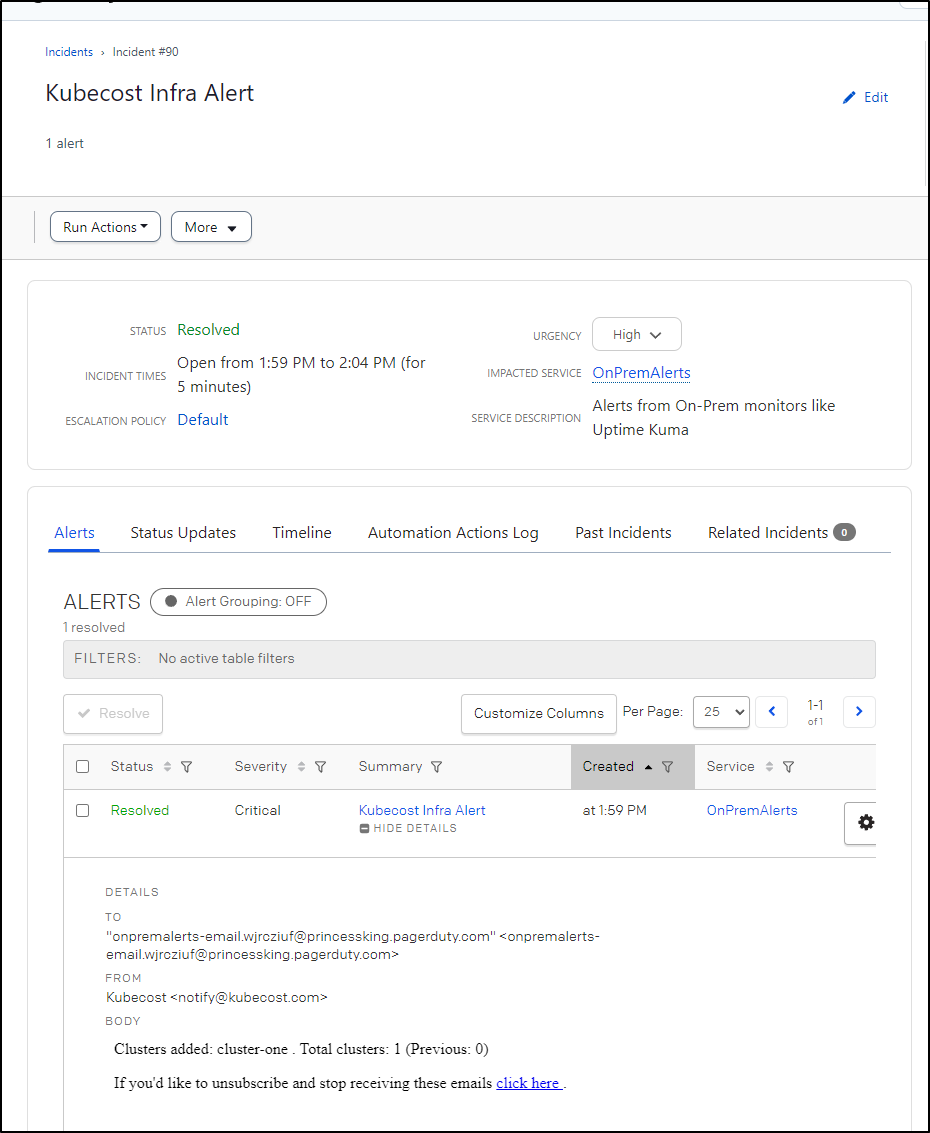
Task: Open the Default escalation policy link
Action: tap(203, 420)
